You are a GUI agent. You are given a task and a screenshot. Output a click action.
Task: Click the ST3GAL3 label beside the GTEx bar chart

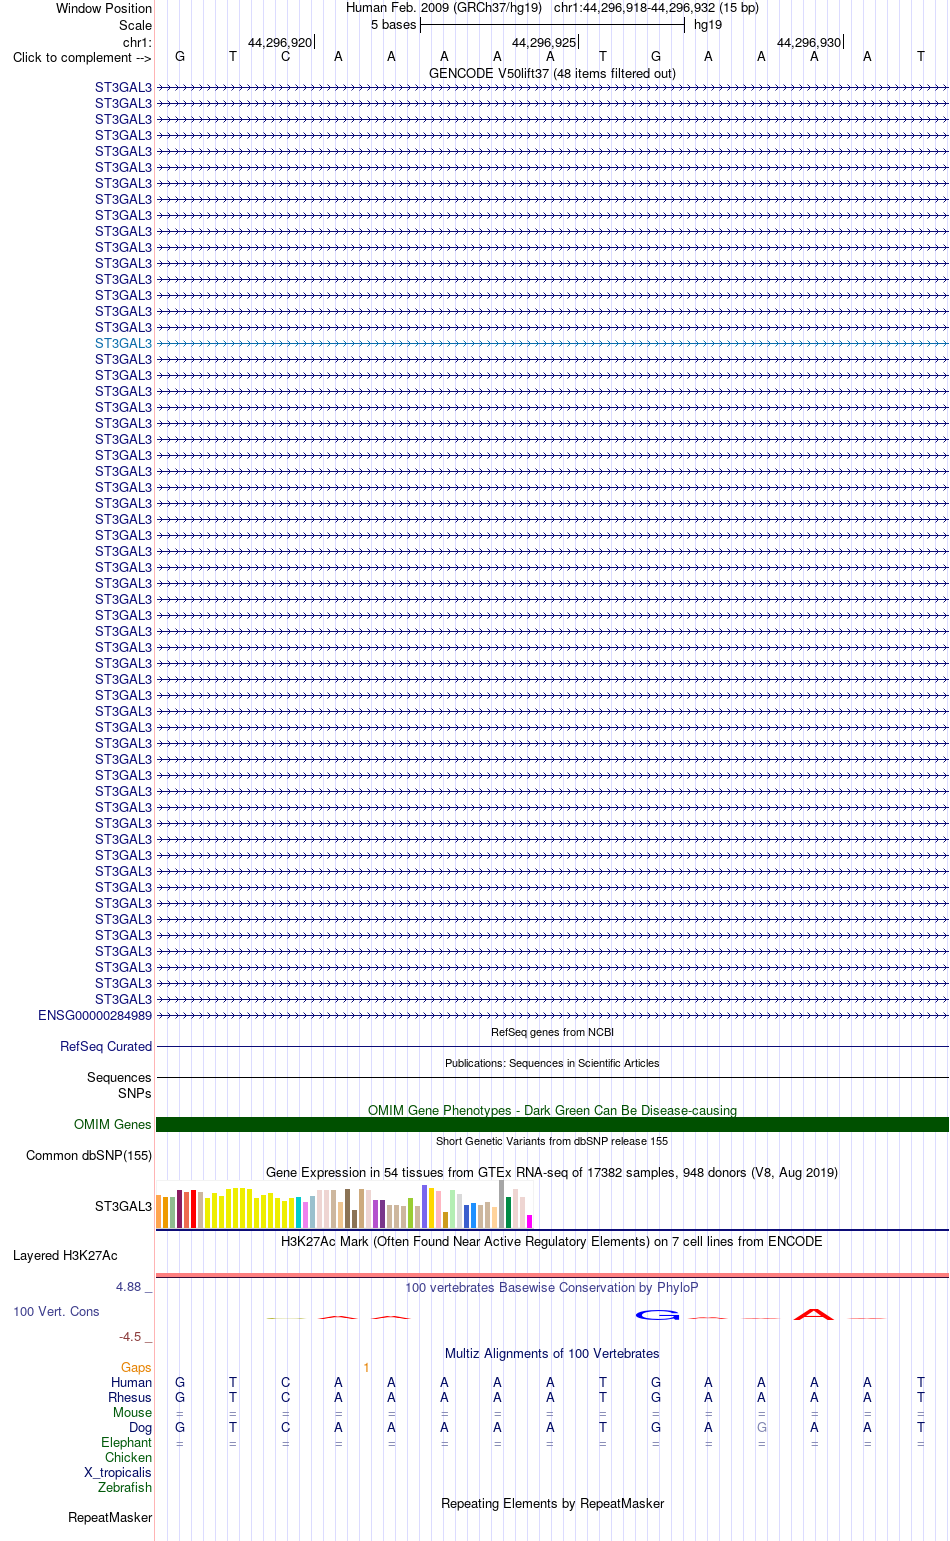(123, 1206)
